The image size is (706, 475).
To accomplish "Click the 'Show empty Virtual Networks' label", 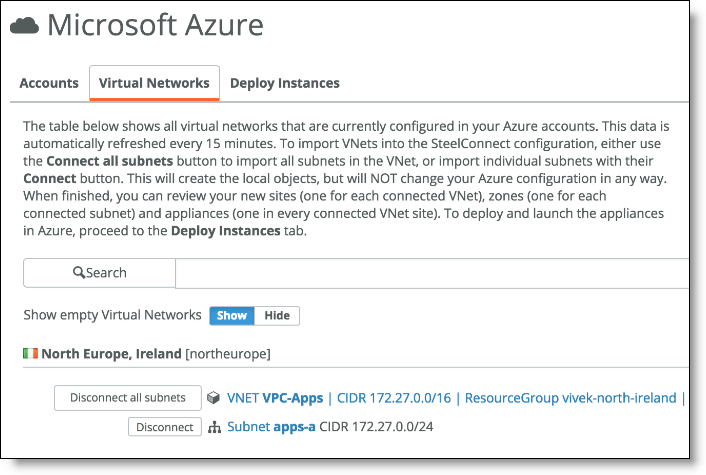I will pyautogui.click(x=112, y=315).
